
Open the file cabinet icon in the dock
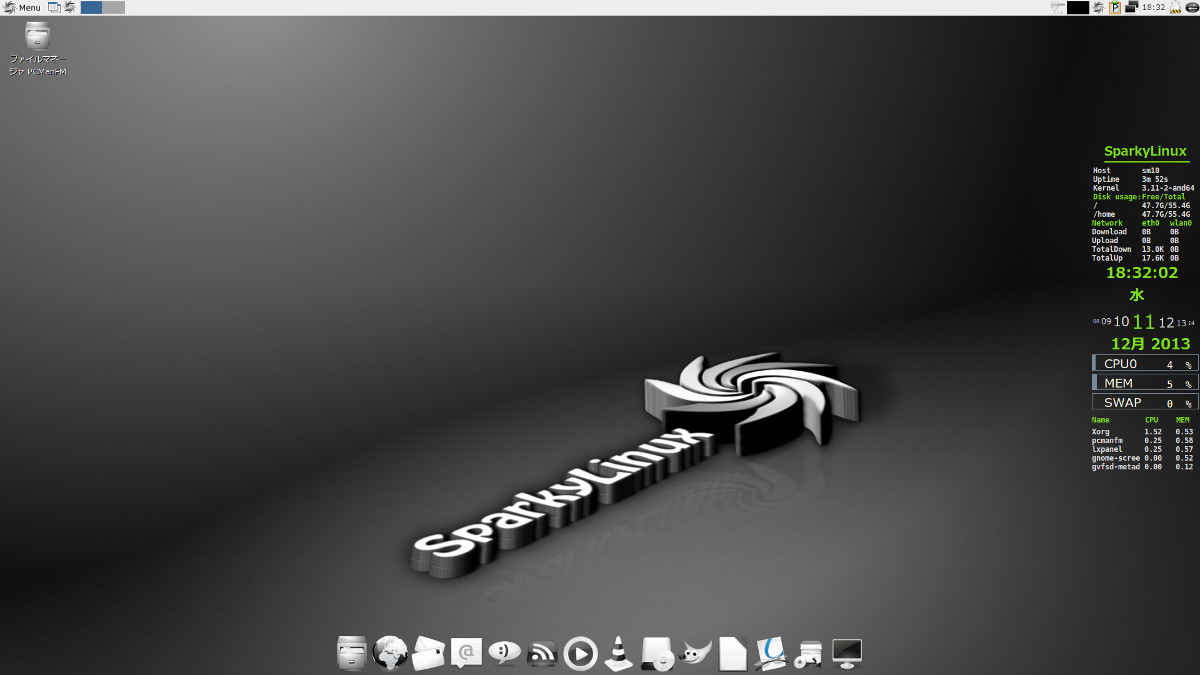(352, 653)
